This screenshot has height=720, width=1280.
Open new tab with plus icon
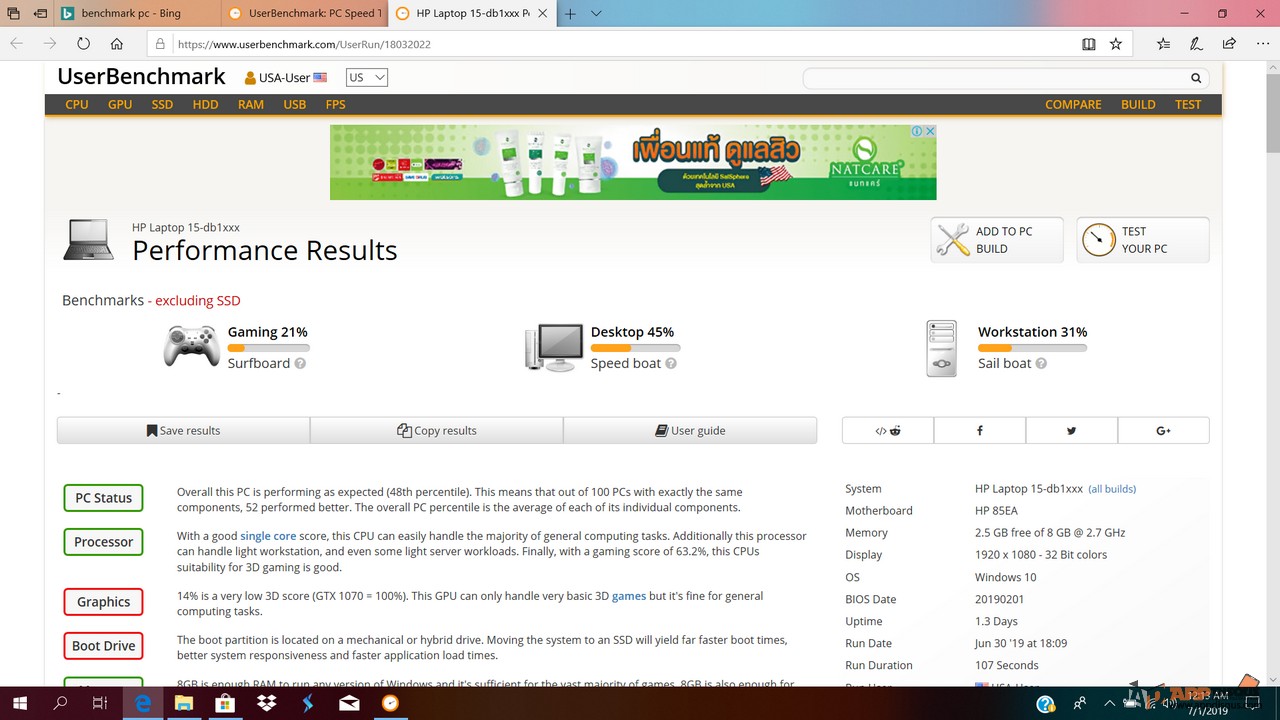tap(570, 14)
